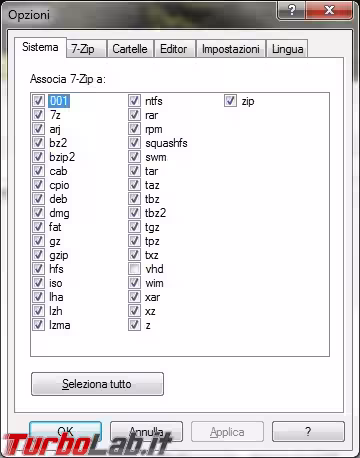Switch to the 7-Zip tab

[86, 49]
